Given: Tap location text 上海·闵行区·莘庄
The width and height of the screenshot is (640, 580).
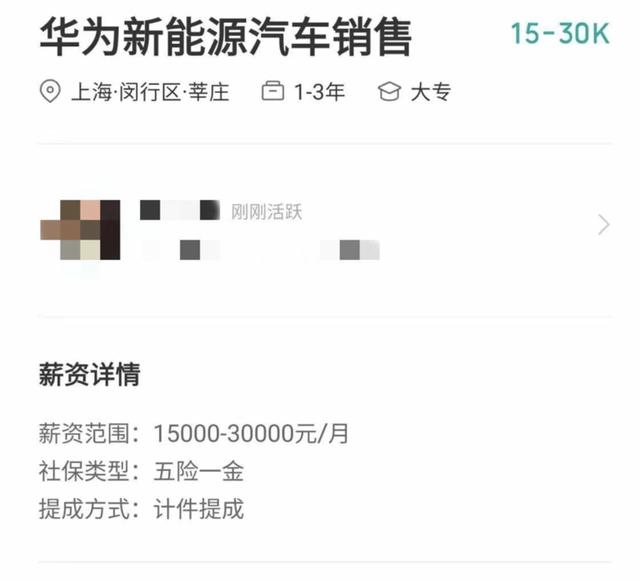Looking at the screenshot, I should 150,92.
